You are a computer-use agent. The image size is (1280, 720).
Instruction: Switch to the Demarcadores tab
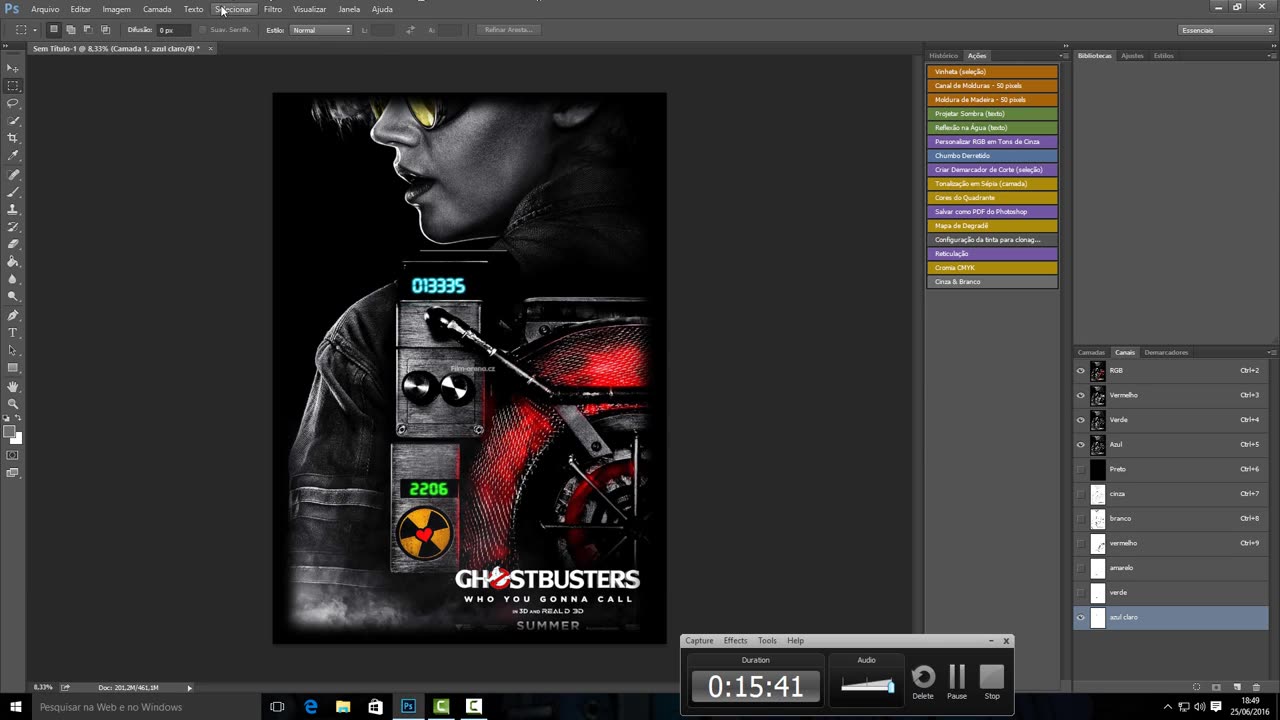1166,353
